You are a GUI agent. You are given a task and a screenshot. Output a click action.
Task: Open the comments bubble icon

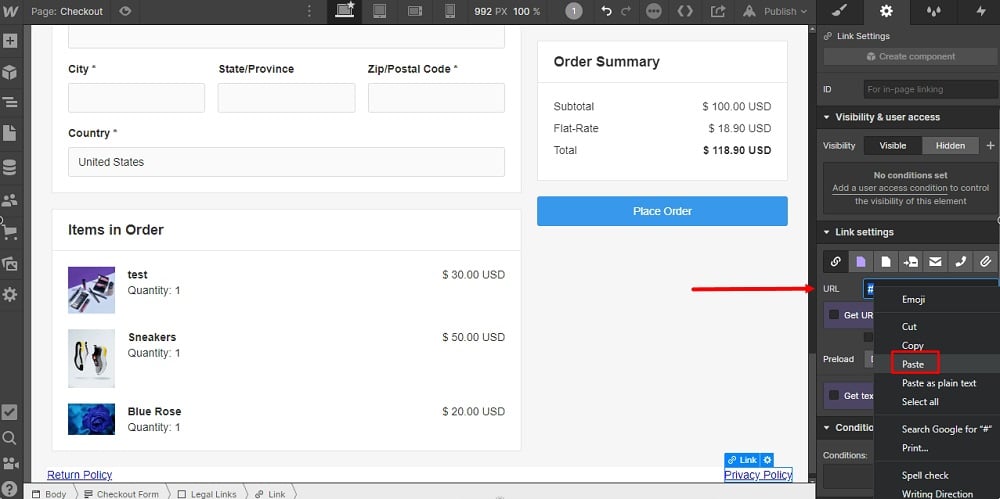point(654,11)
